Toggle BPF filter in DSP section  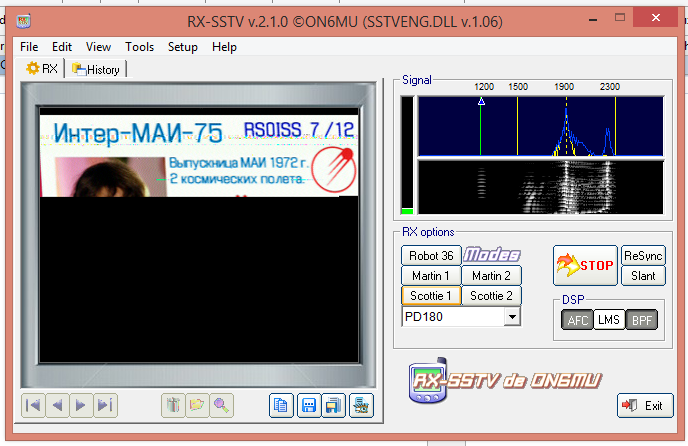[x=641, y=320]
